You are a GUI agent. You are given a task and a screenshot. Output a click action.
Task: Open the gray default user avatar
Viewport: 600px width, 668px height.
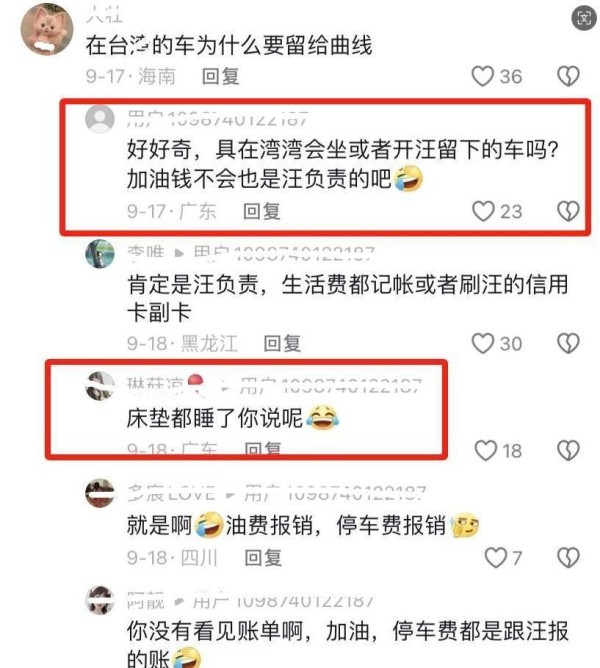(100, 119)
